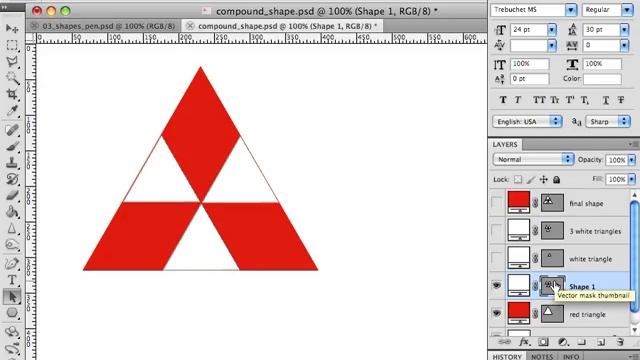Toggle lock all
Viewport: 640px width, 360px height.
(556, 179)
